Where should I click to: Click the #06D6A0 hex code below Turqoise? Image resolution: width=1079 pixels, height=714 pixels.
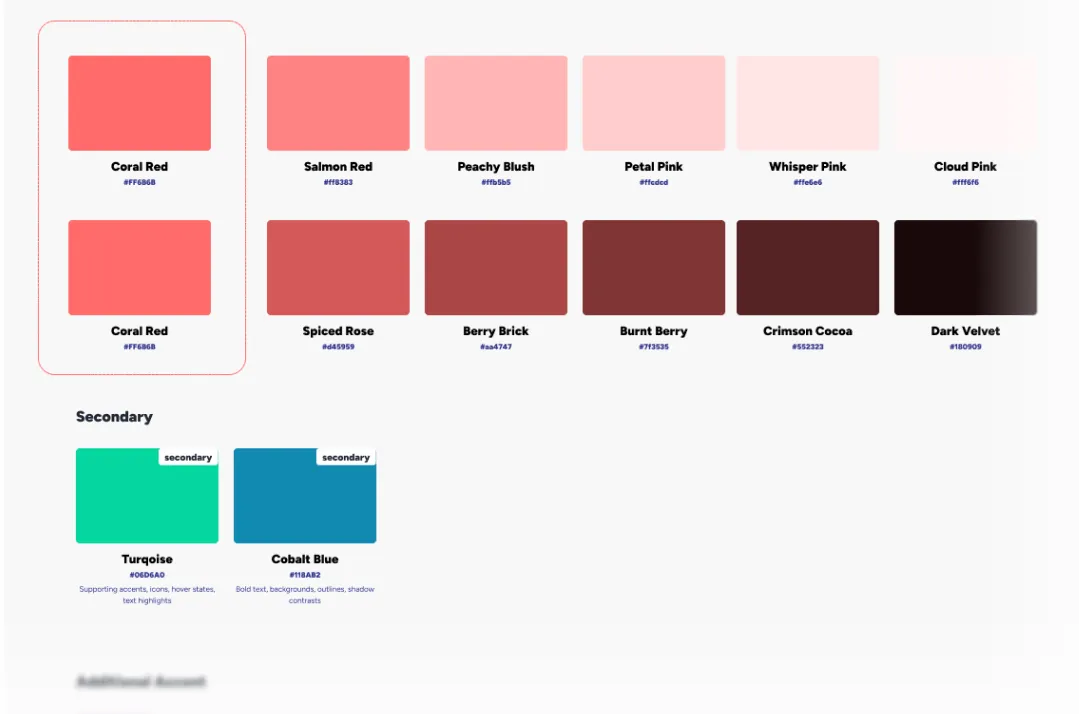pos(146,574)
